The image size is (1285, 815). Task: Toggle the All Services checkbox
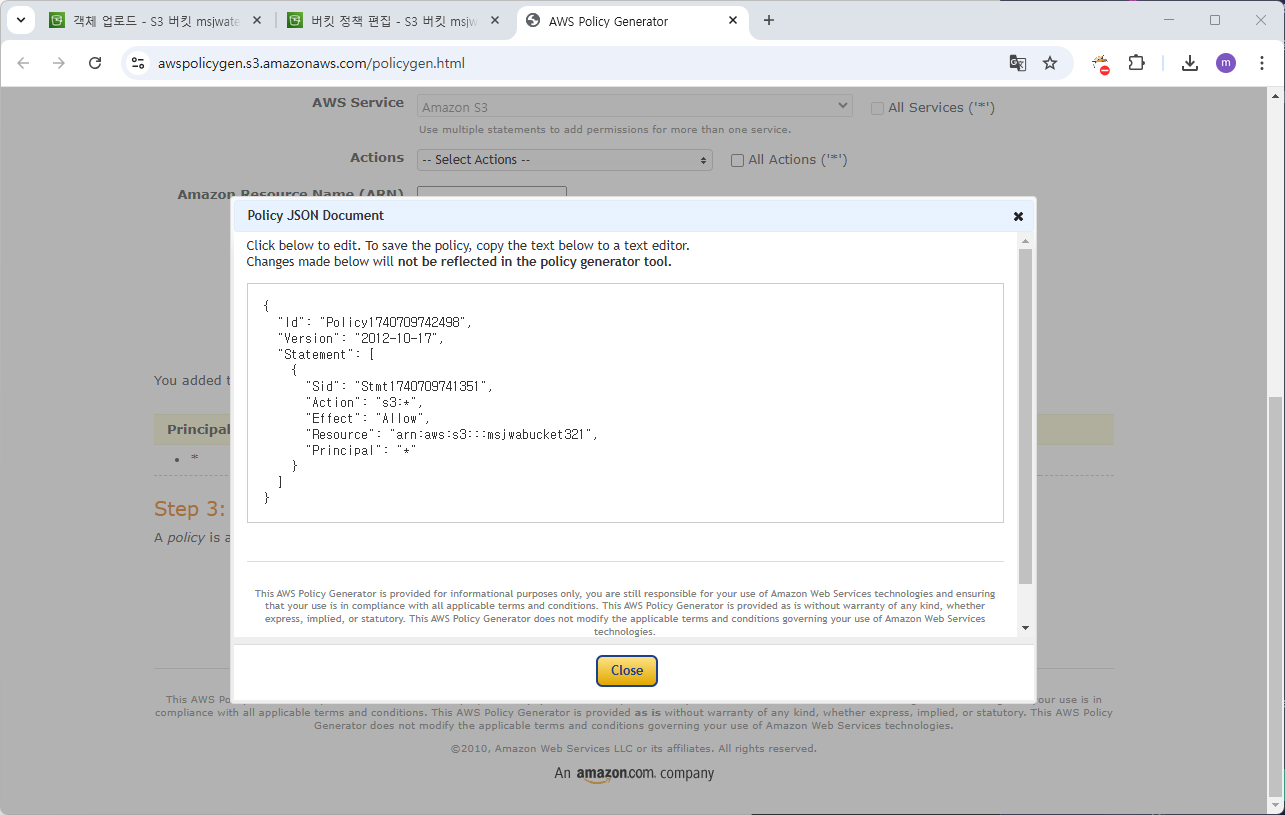pyautogui.click(x=877, y=108)
